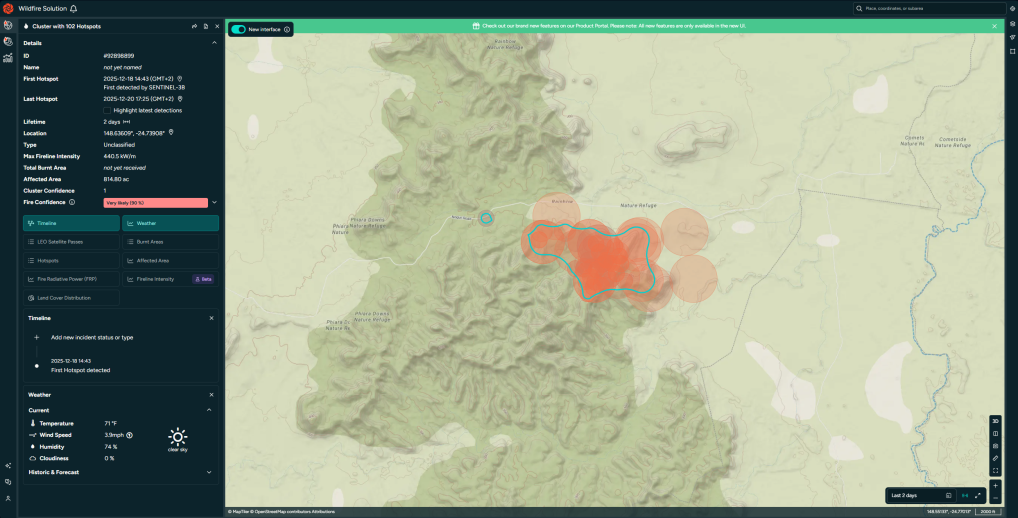The width and height of the screenshot is (1018, 518).
Task: Toggle 3D map view
Action: (x=995, y=421)
